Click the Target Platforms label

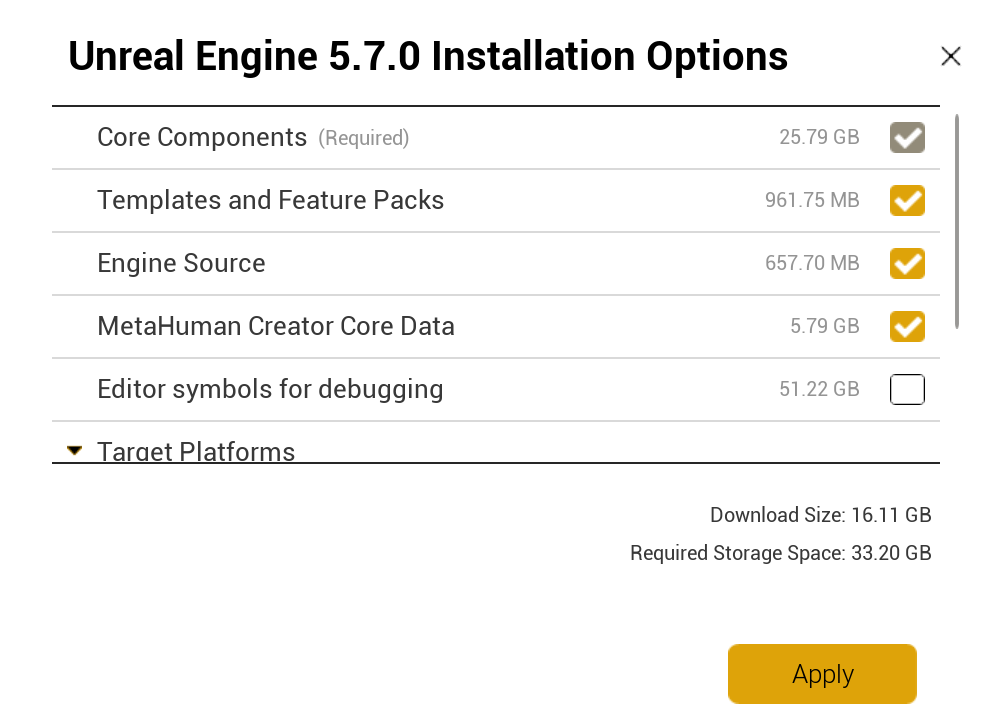point(196,451)
